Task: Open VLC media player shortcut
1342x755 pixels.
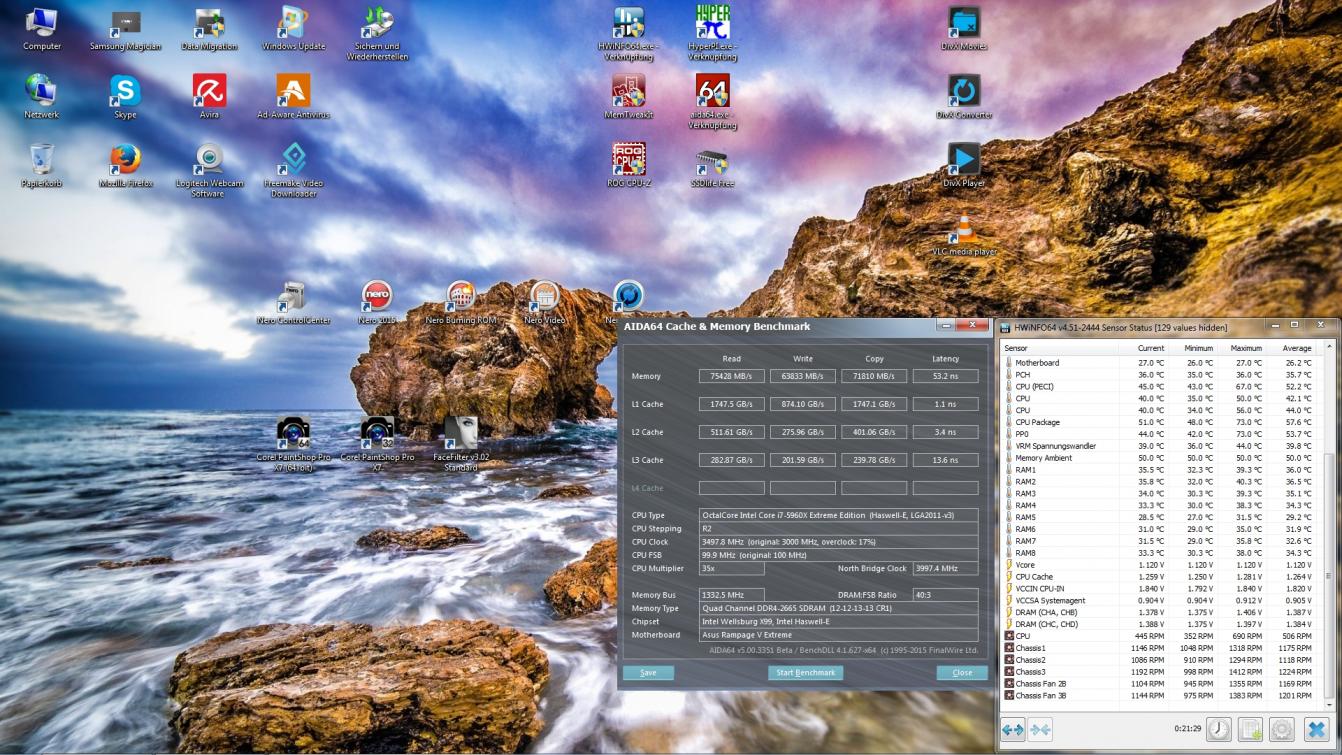Action: [x=964, y=234]
